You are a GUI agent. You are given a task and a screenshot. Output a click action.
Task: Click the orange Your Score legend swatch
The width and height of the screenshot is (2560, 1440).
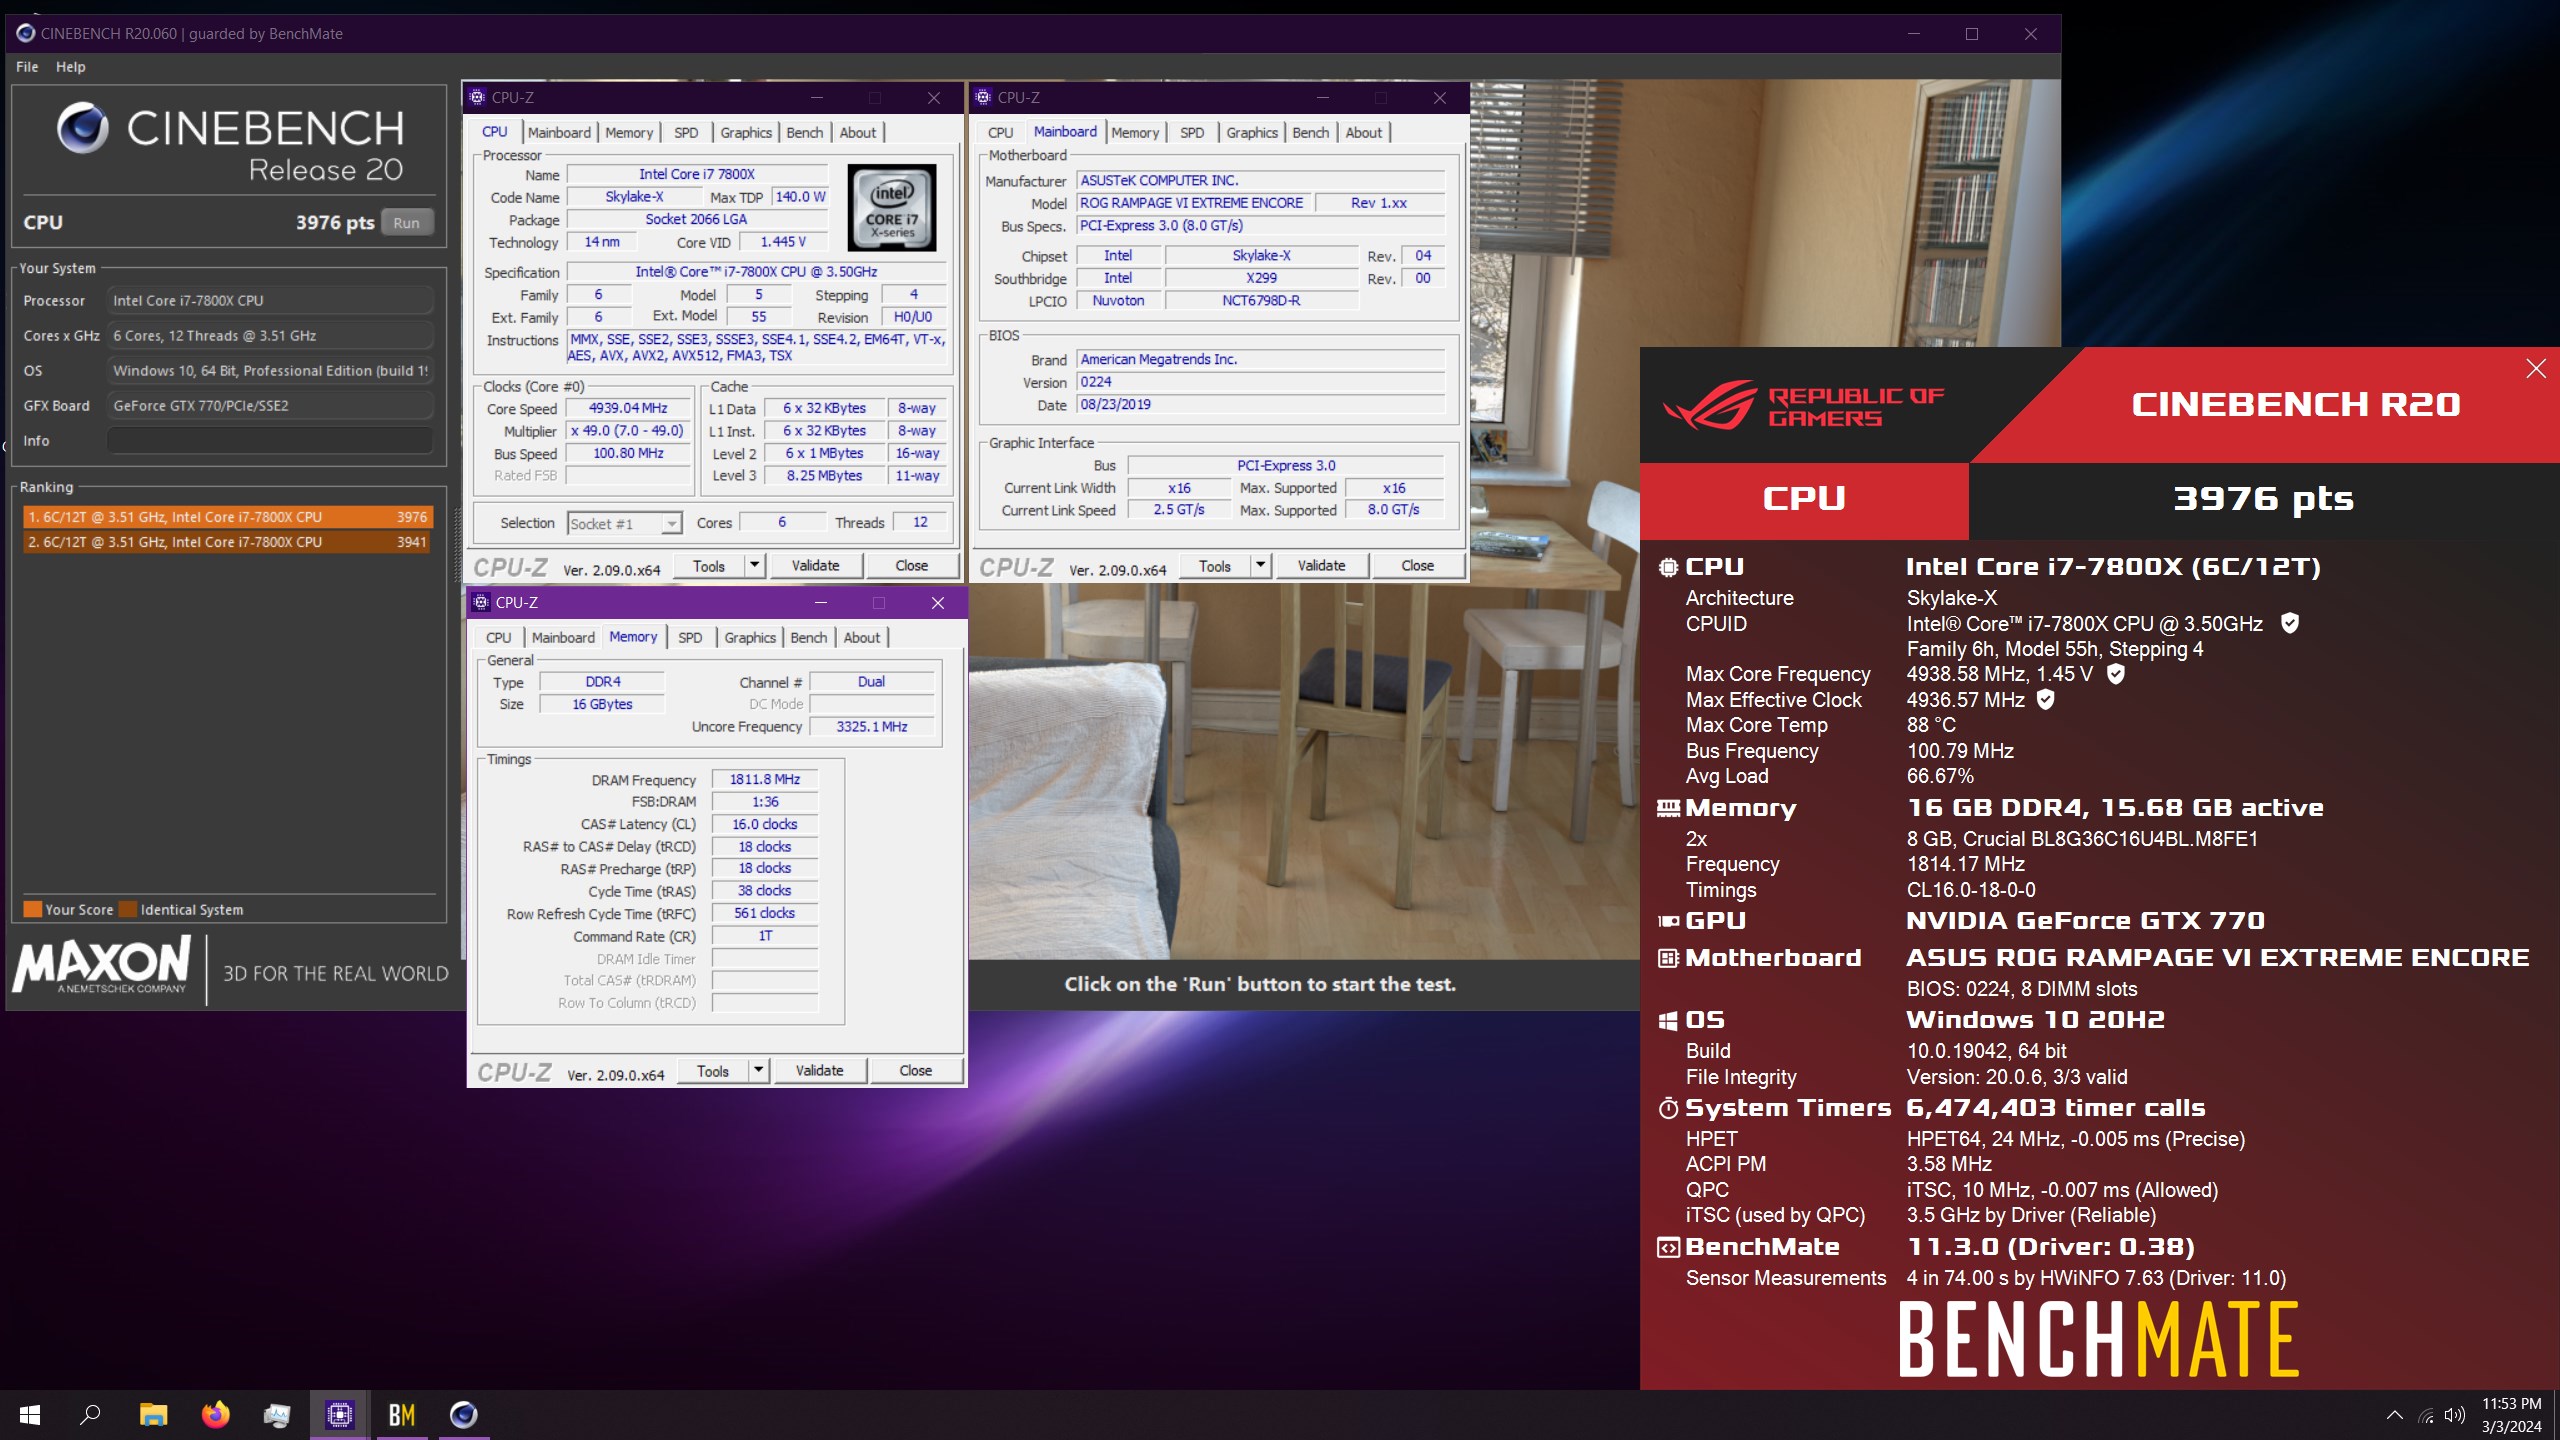click(32, 909)
